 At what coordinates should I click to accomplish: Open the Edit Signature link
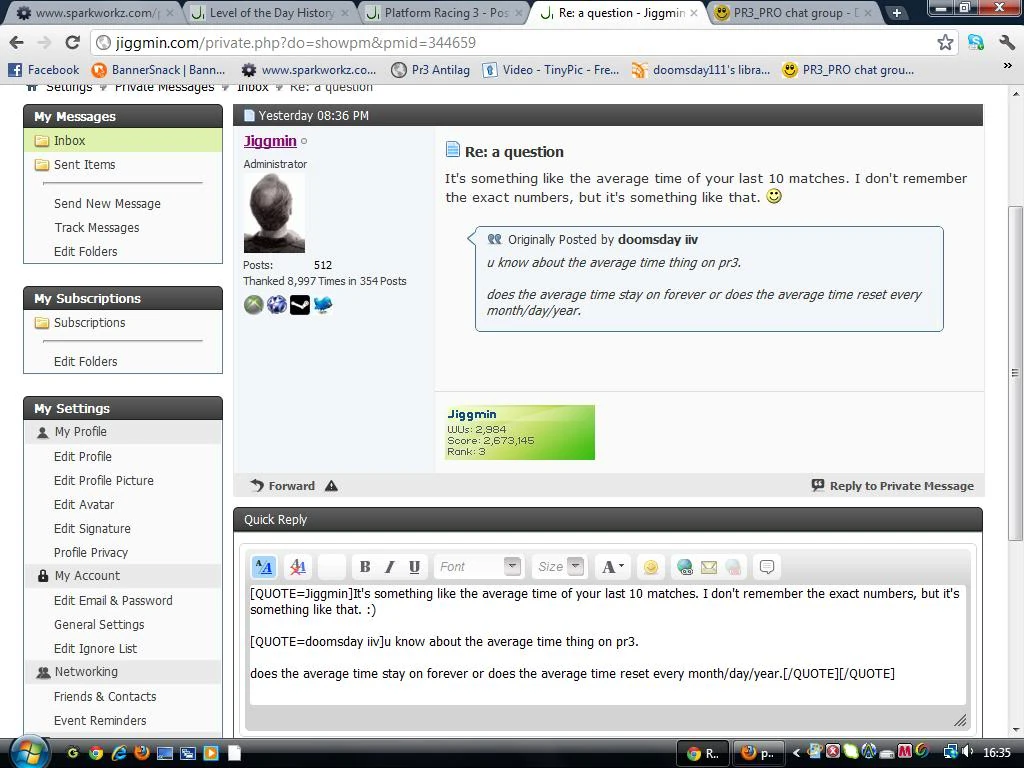tap(92, 528)
